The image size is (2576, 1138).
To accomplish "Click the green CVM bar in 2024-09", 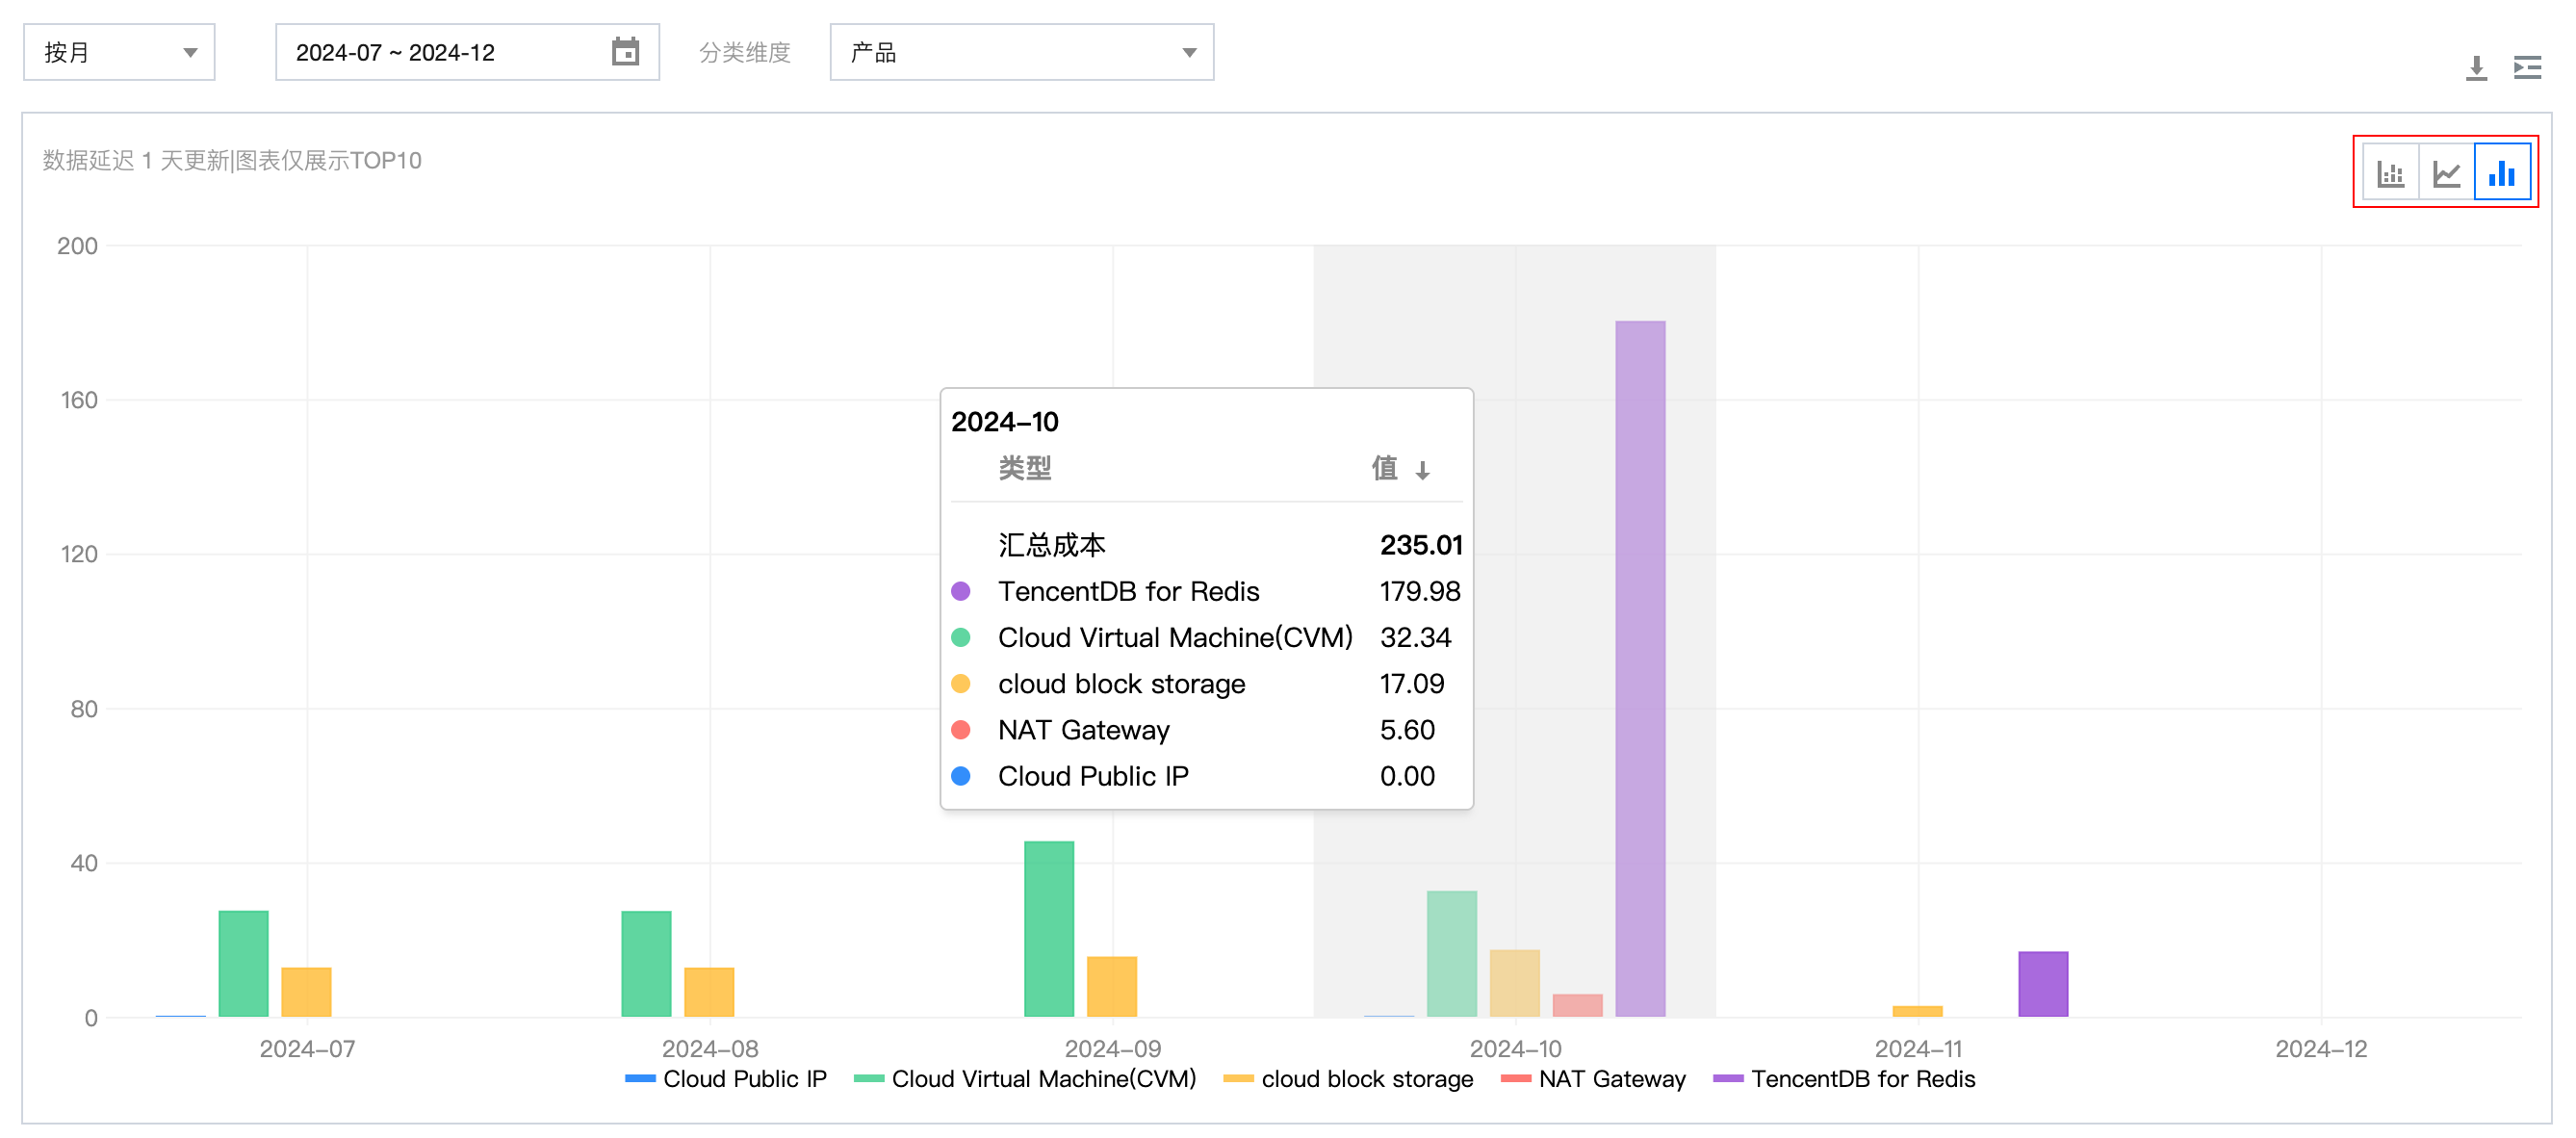I will [x=1049, y=928].
